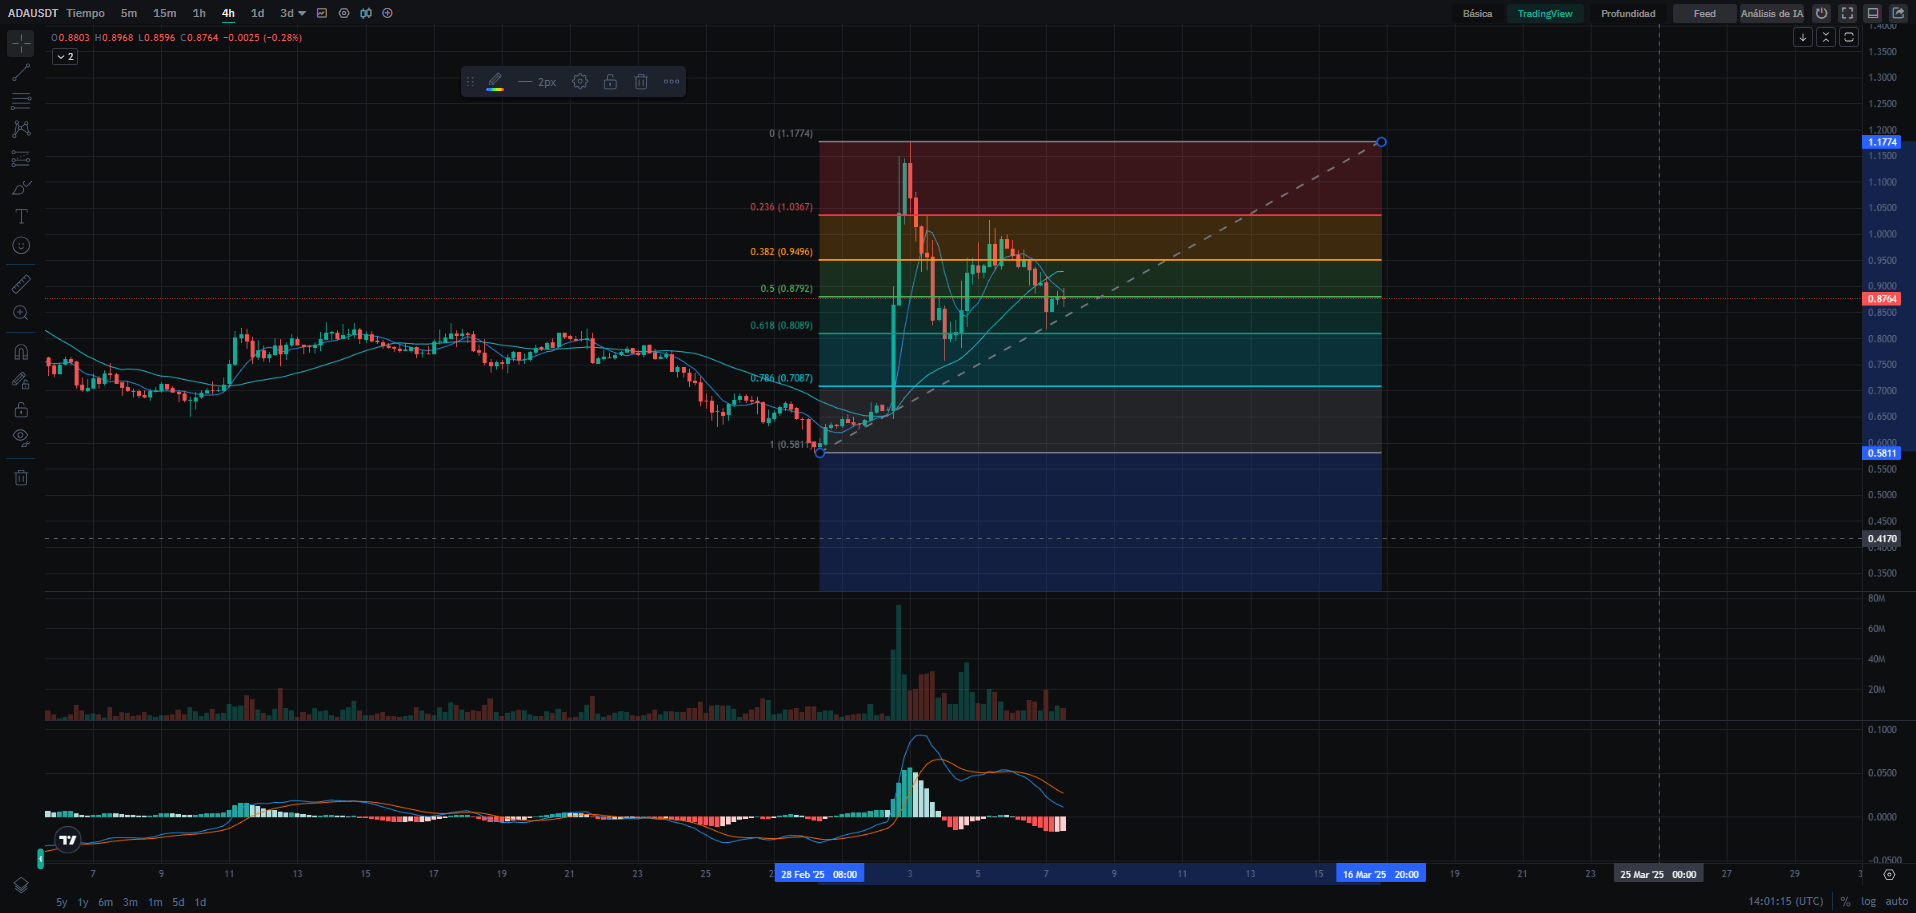Toggle lock all drawings in left toolbar
Screen dimensions: 1916x913
click(21, 410)
